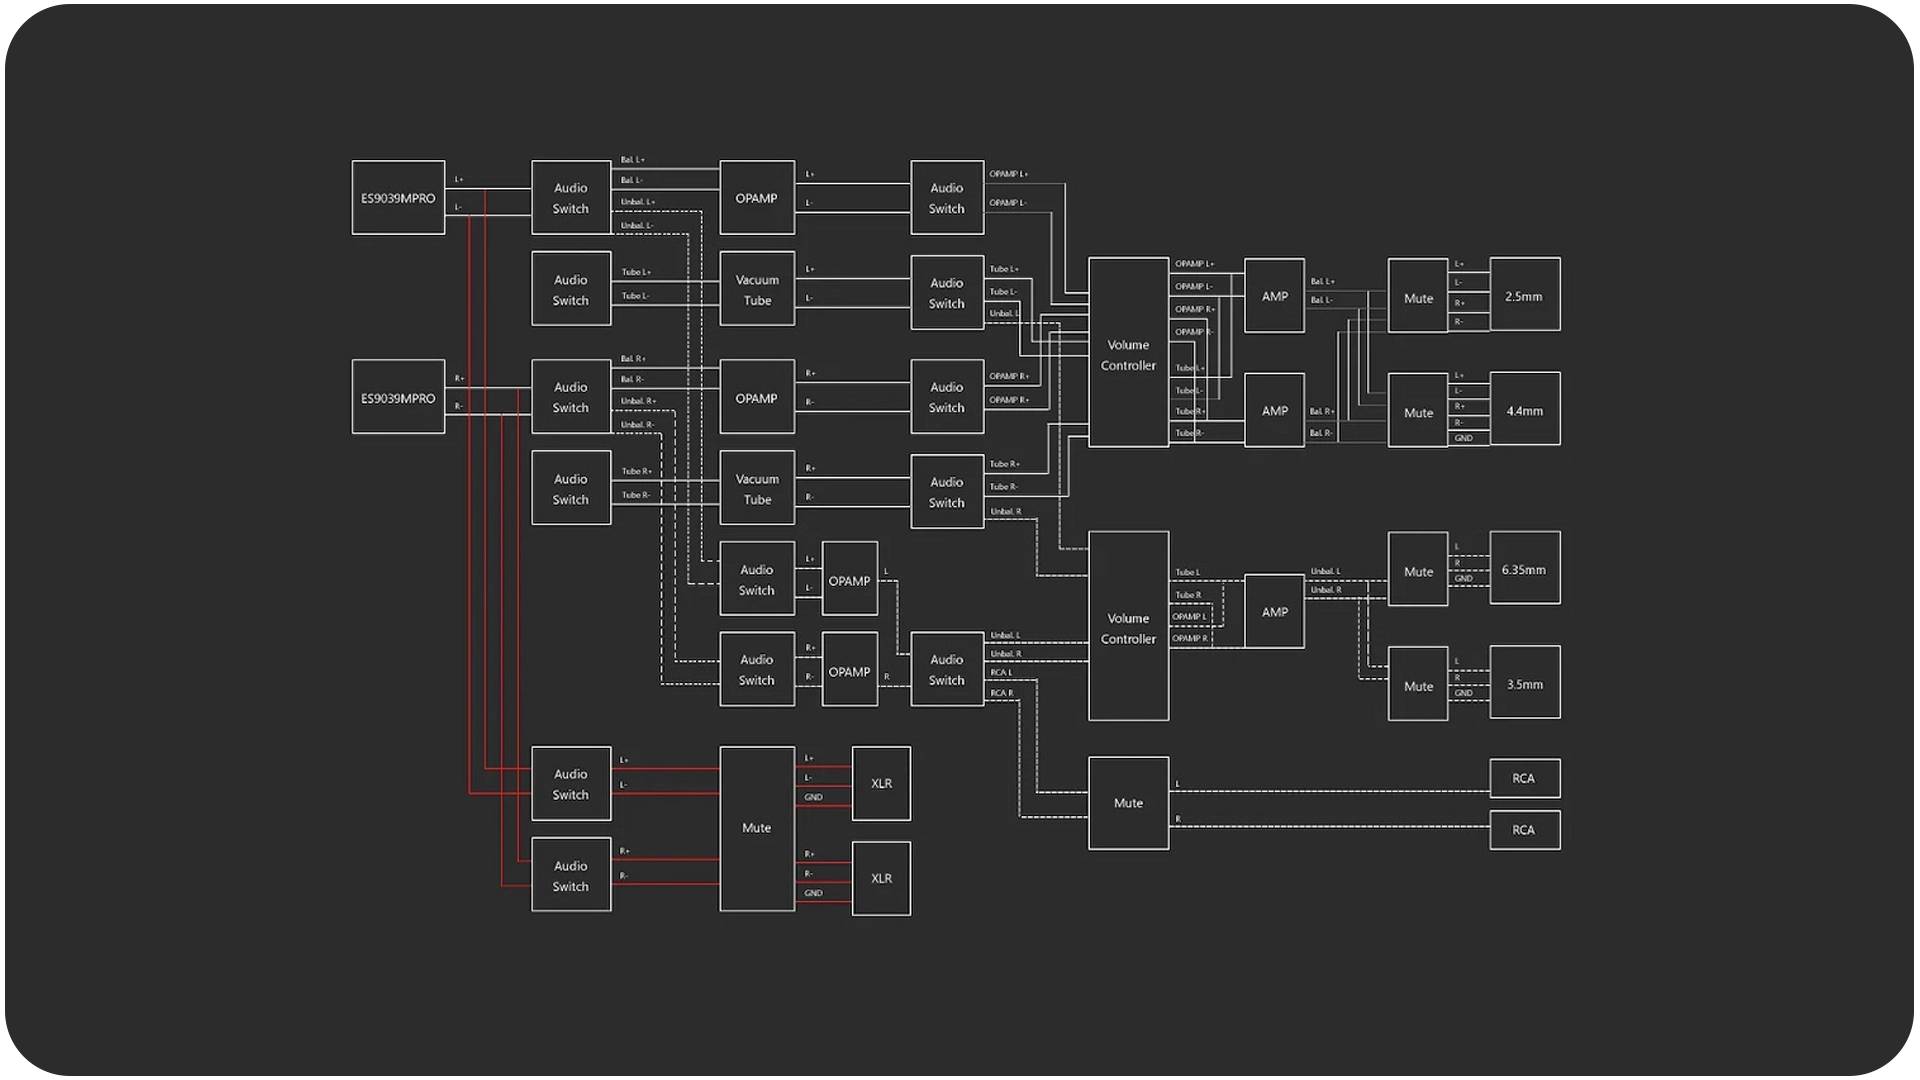
Task: Click the Audio Switch with RCA L/R outputs
Action: click(x=946, y=669)
